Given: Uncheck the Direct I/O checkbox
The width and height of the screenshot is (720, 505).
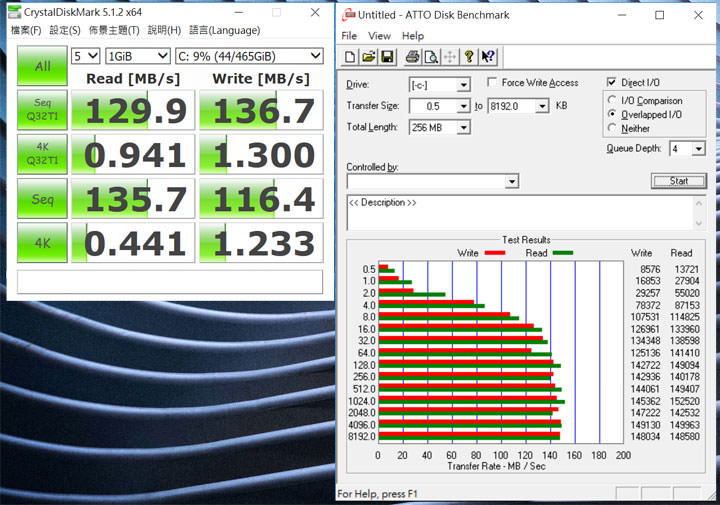Looking at the screenshot, I should [x=612, y=82].
